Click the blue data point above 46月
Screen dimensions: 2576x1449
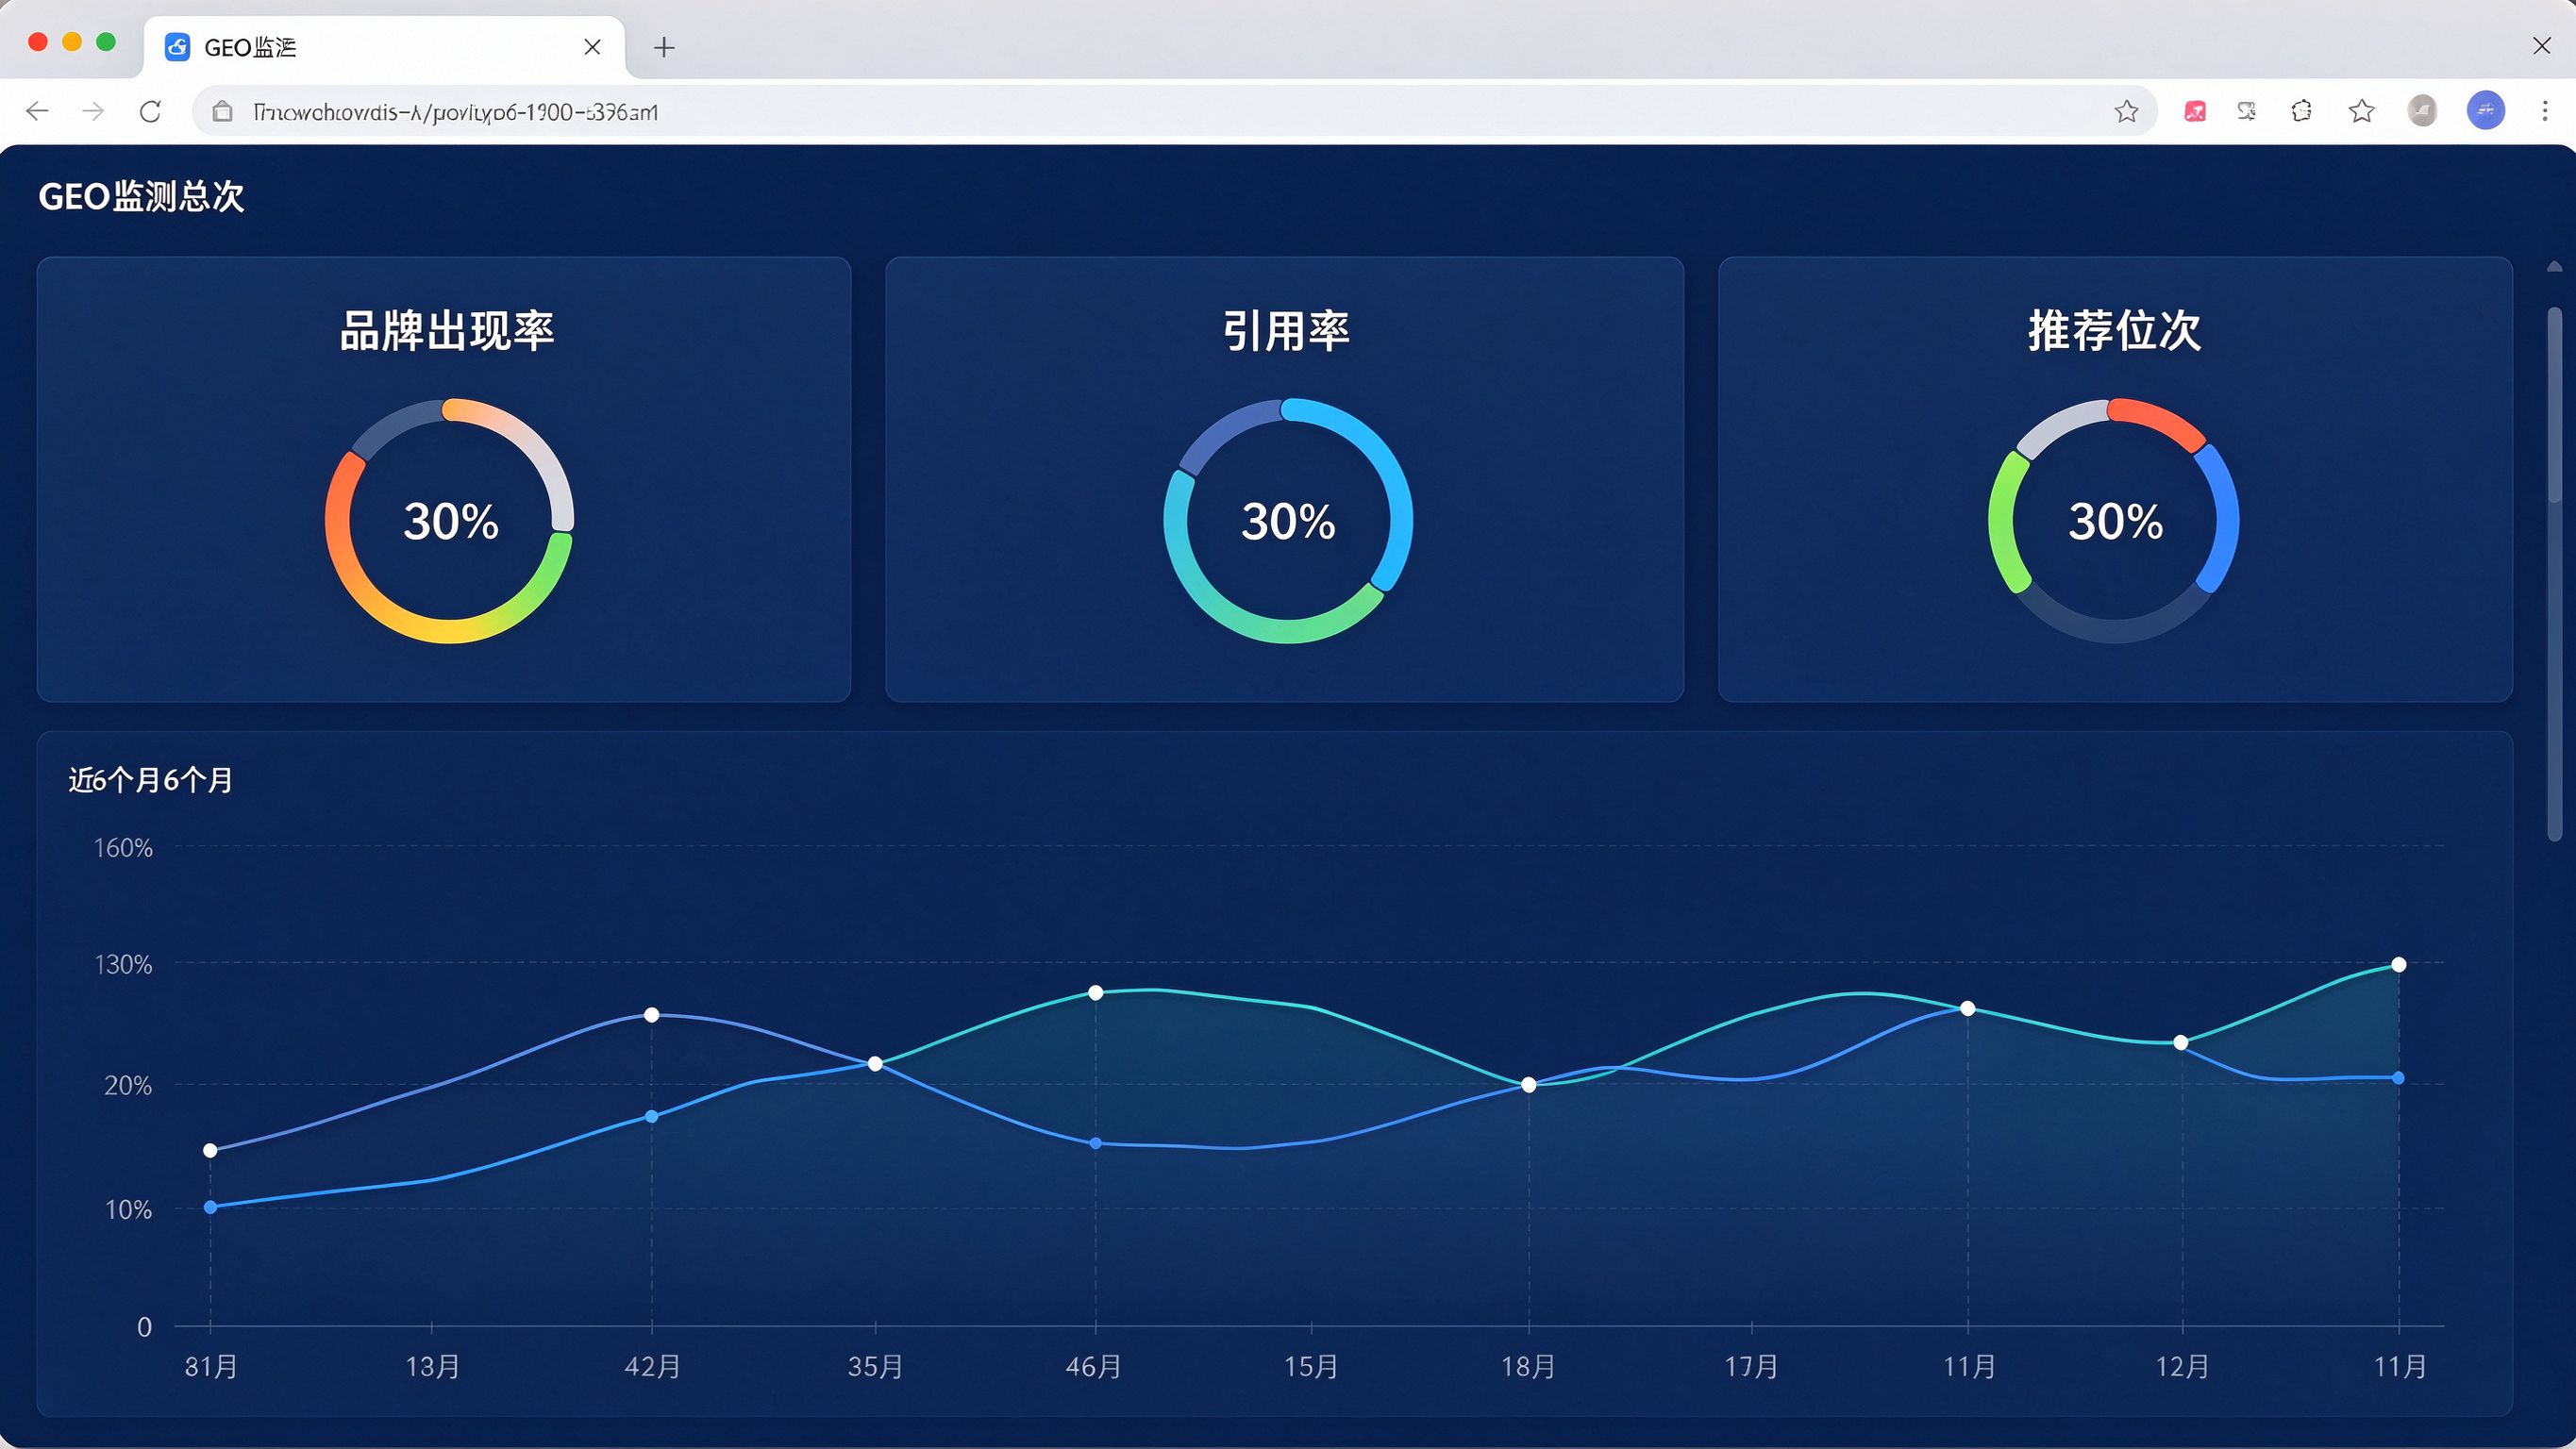[x=1096, y=1143]
